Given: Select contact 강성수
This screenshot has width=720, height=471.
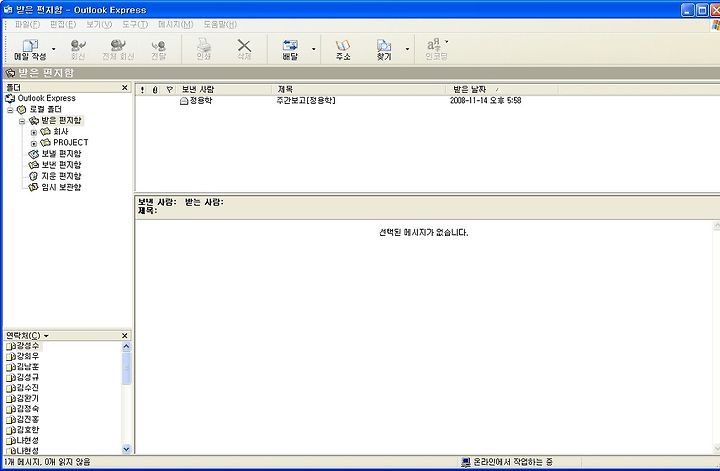Looking at the screenshot, I should [28, 346].
